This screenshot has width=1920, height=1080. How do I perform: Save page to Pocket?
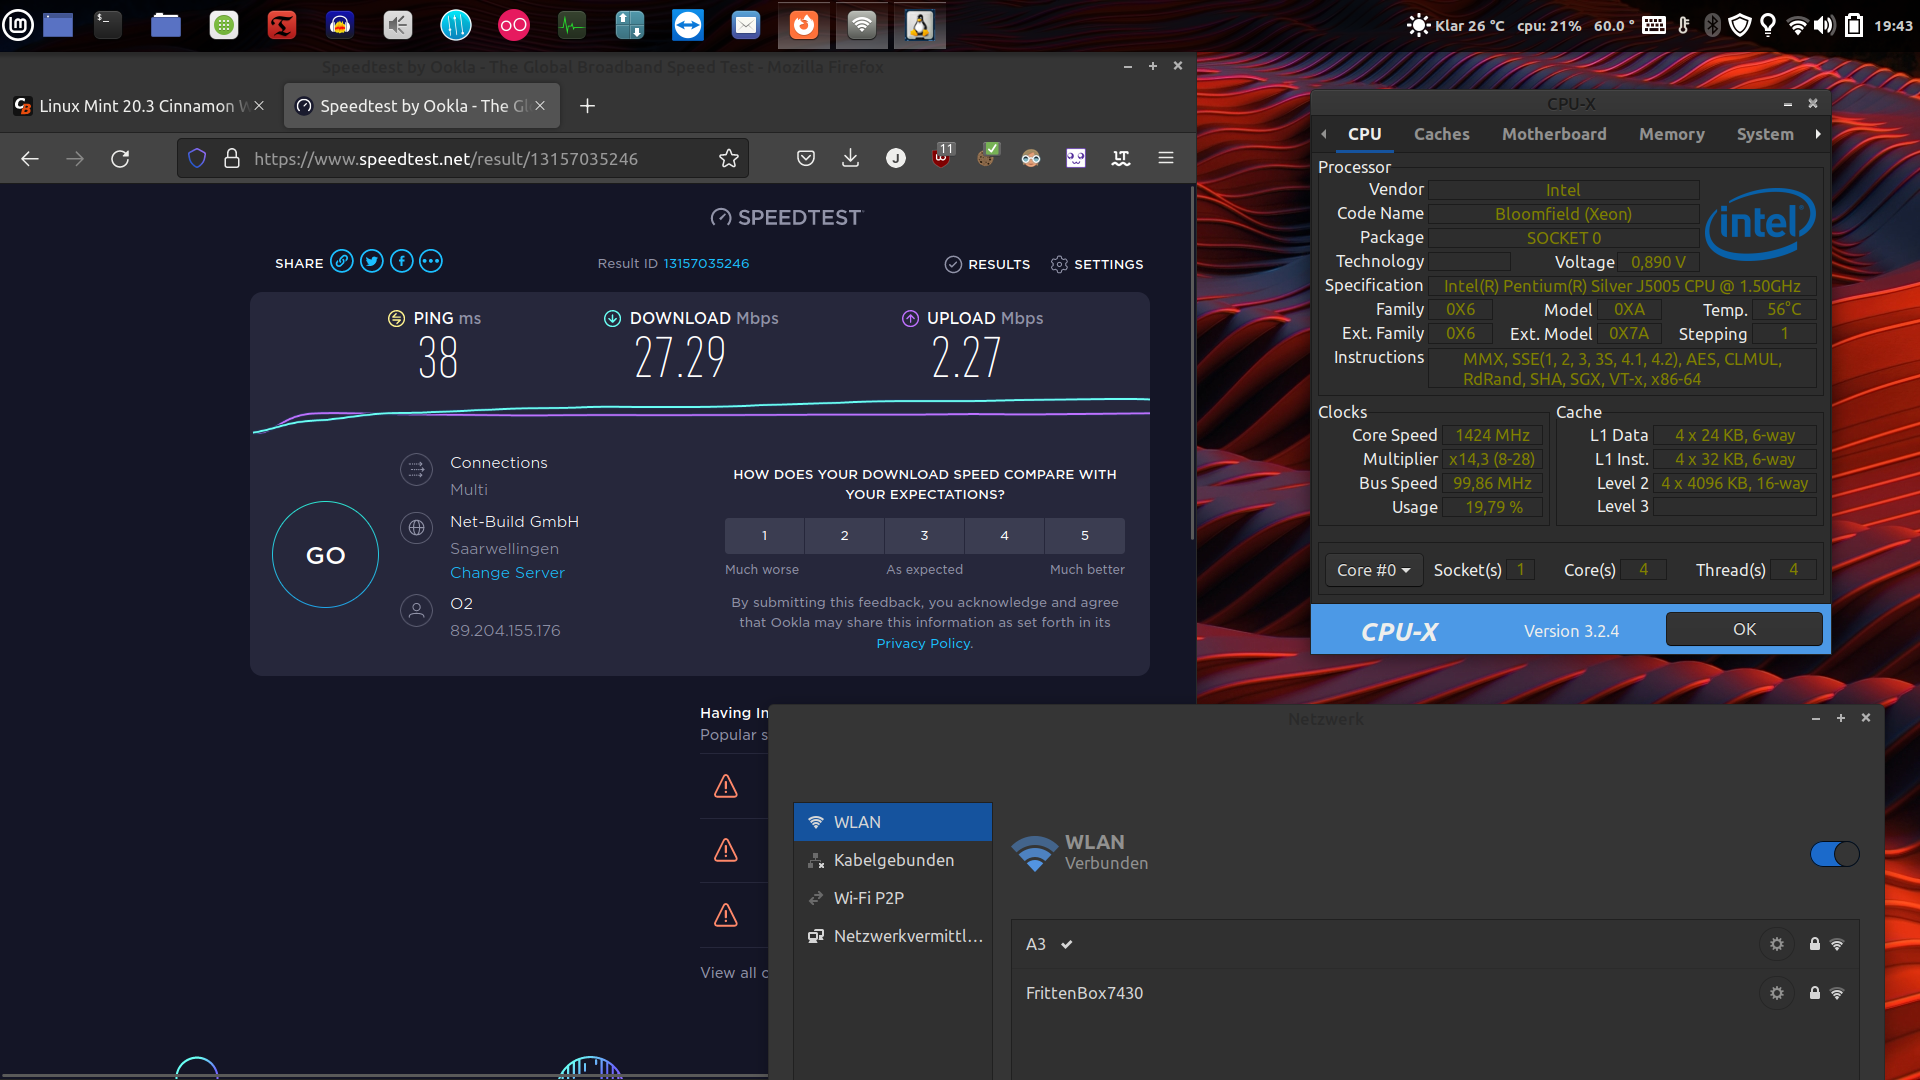coord(806,158)
